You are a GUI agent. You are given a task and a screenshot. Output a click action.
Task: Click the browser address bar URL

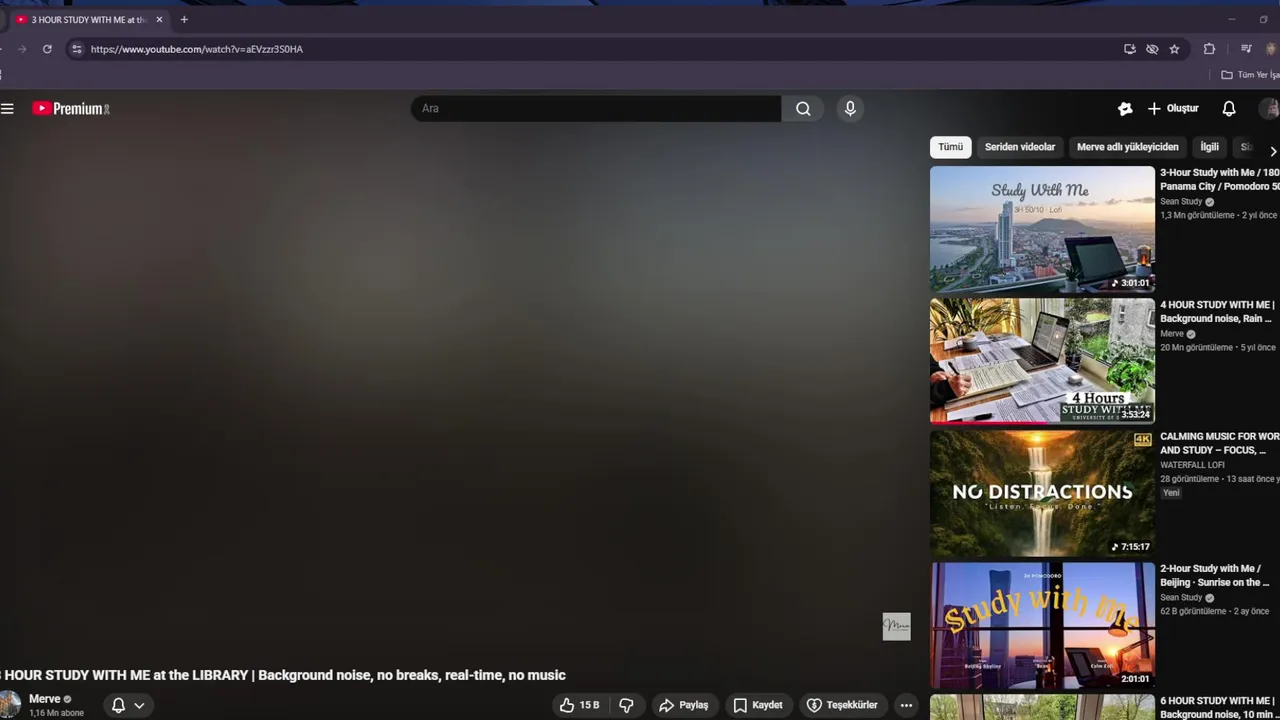pyautogui.click(x=197, y=49)
